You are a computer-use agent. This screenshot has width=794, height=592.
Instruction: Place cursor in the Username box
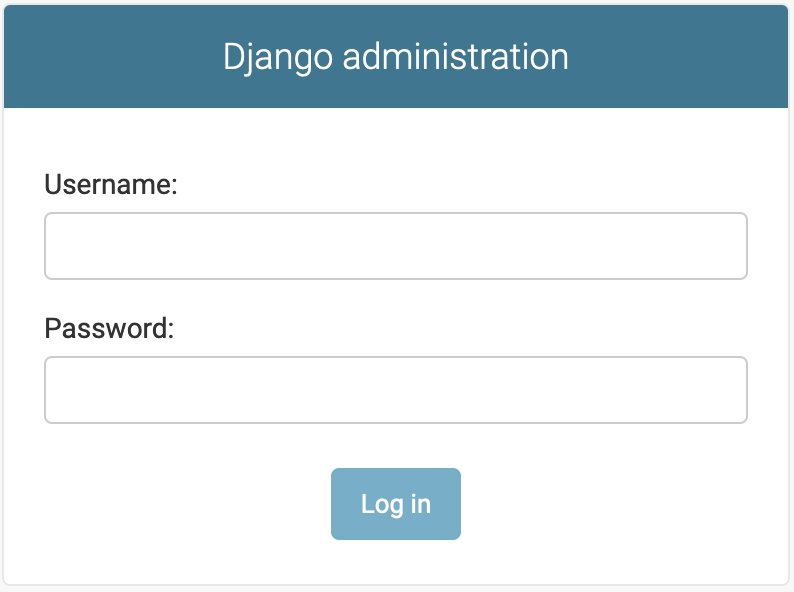click(x=395, y=246)
